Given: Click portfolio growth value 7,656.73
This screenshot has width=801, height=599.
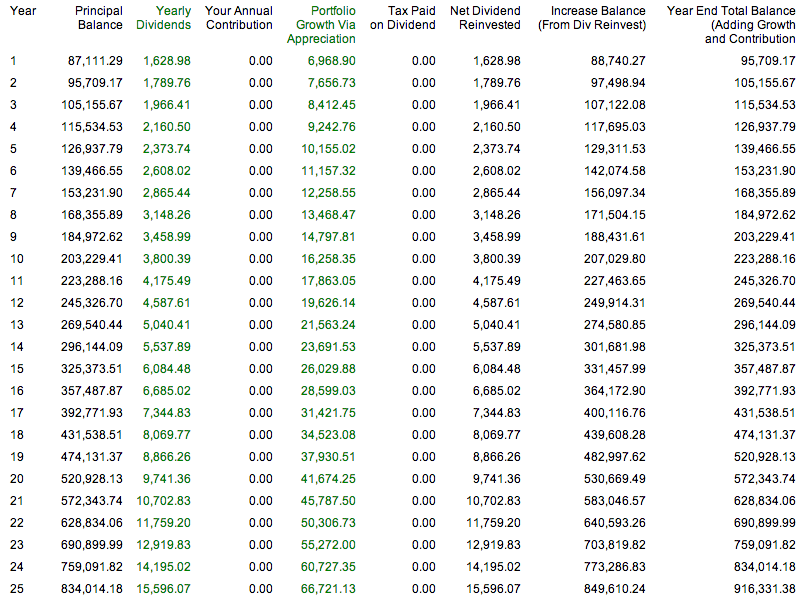Looking at the screenshot, I should 332,83.
